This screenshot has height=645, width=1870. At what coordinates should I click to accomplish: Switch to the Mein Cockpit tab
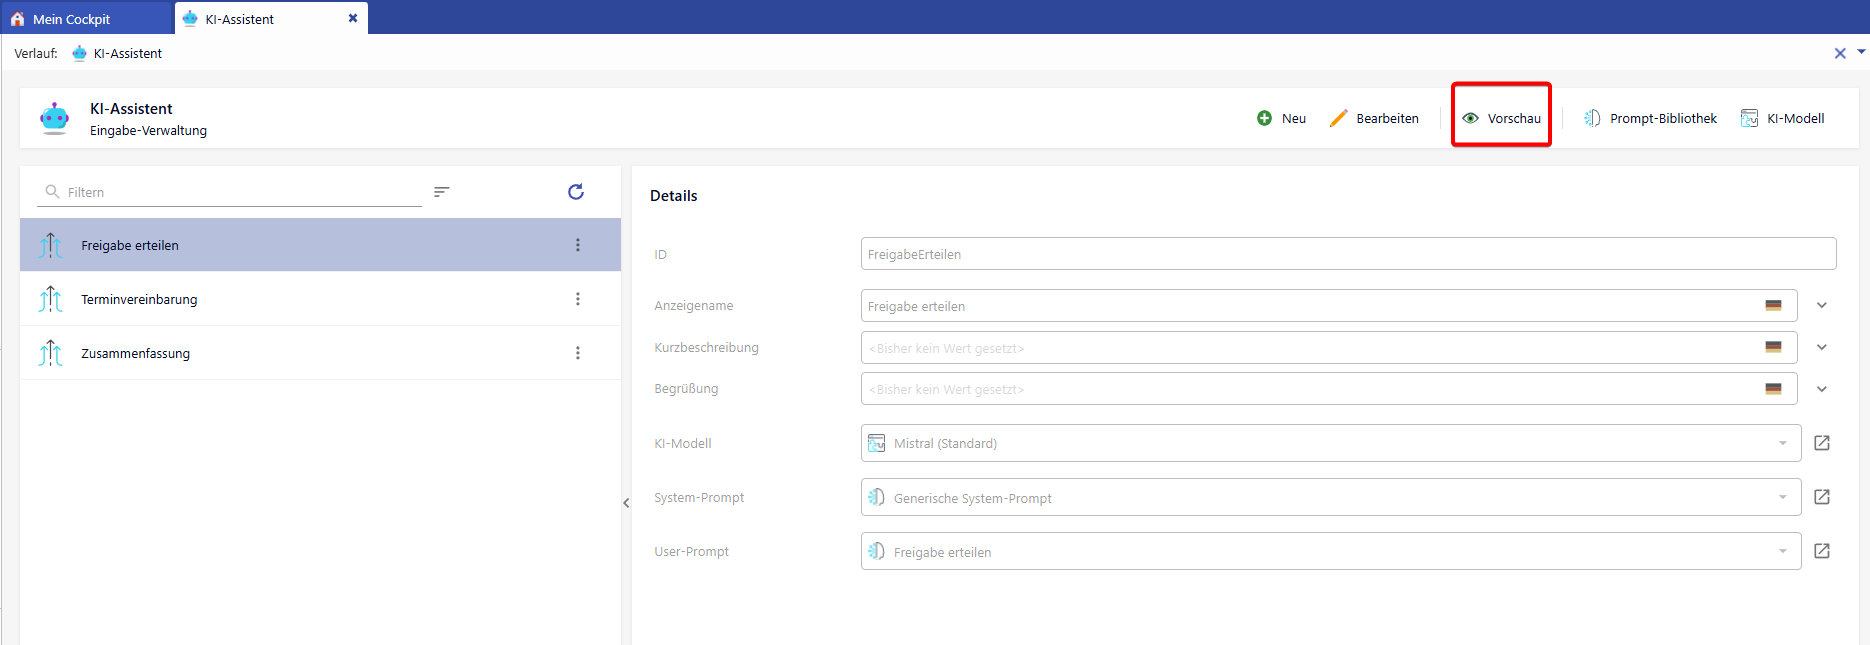72,19
